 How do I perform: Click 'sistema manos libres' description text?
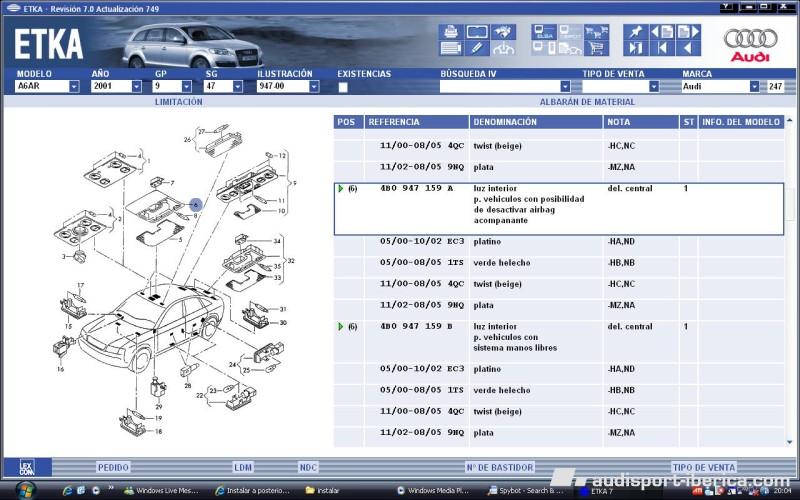(x=515, y=348)
